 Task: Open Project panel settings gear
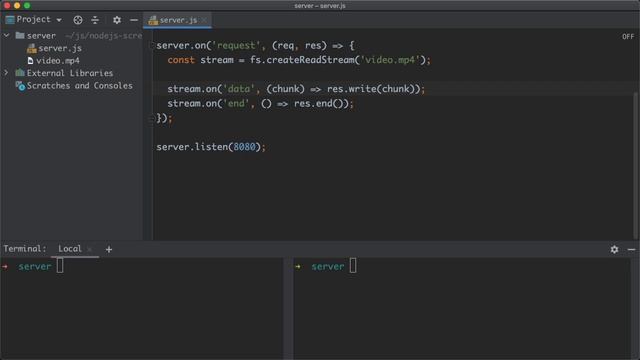point(117,20)
